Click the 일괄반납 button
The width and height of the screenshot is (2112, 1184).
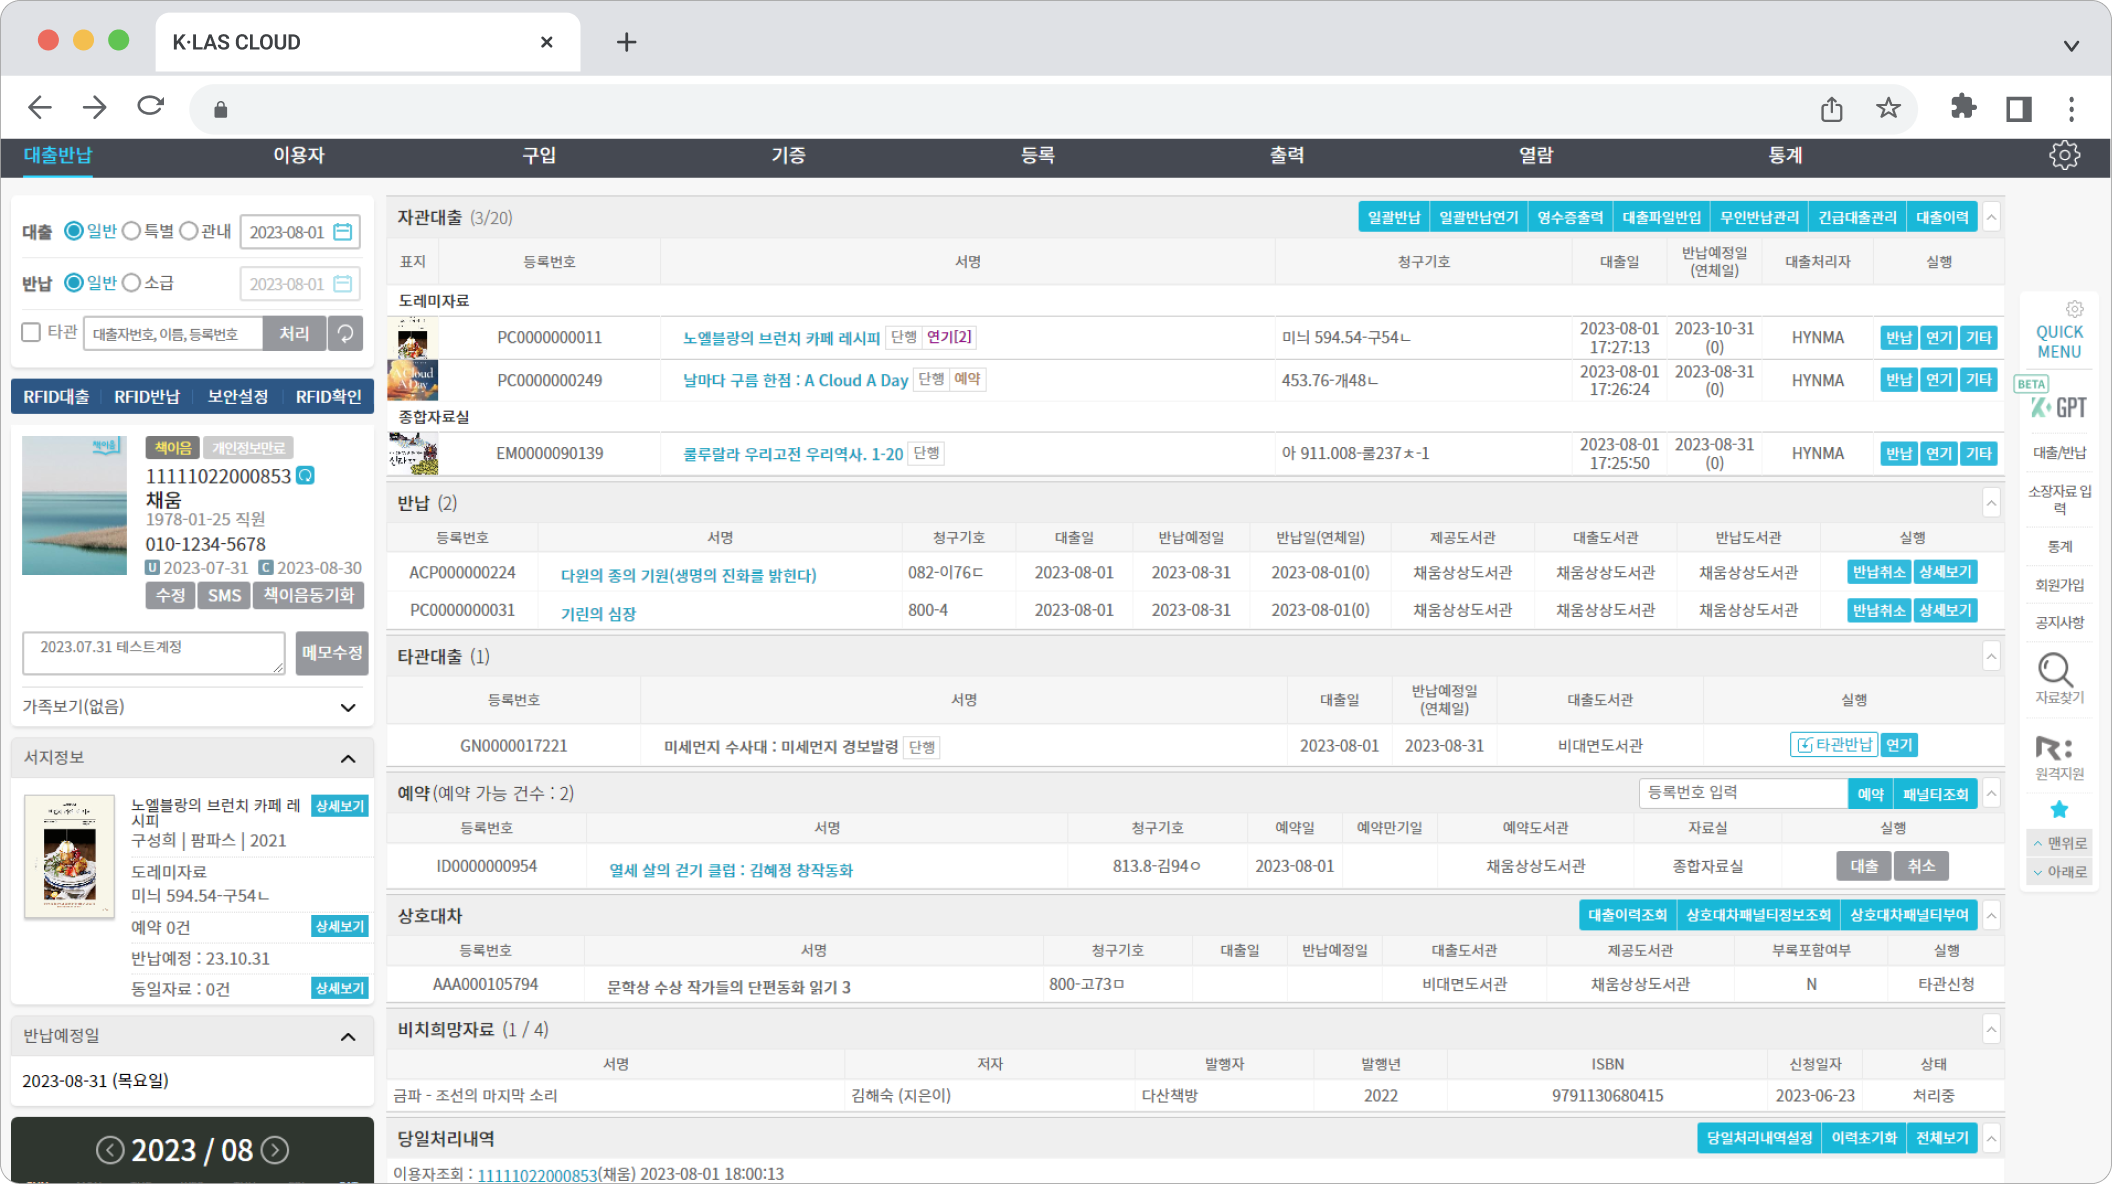(1393, 217)
